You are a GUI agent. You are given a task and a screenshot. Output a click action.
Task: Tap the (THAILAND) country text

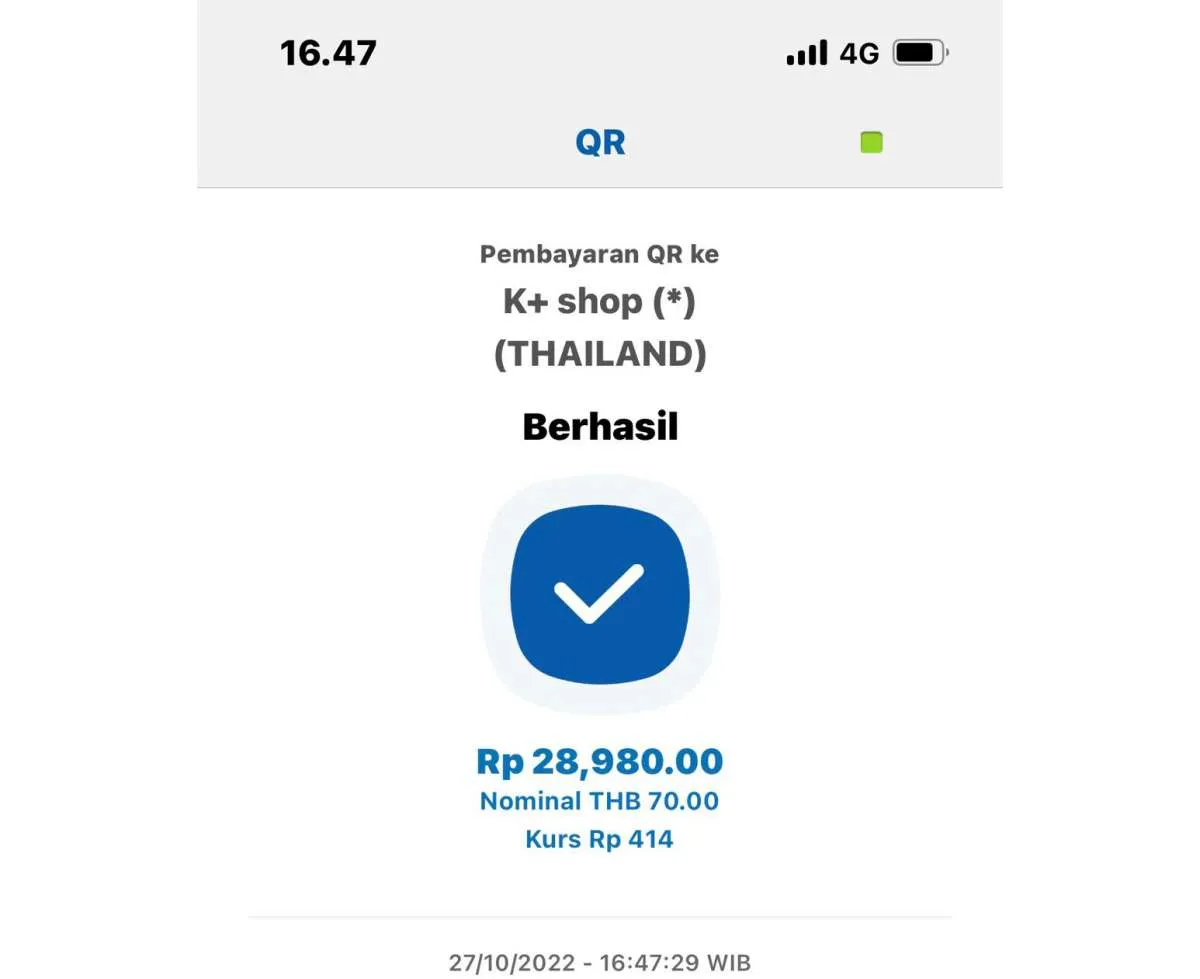click(x=600, y=354)
